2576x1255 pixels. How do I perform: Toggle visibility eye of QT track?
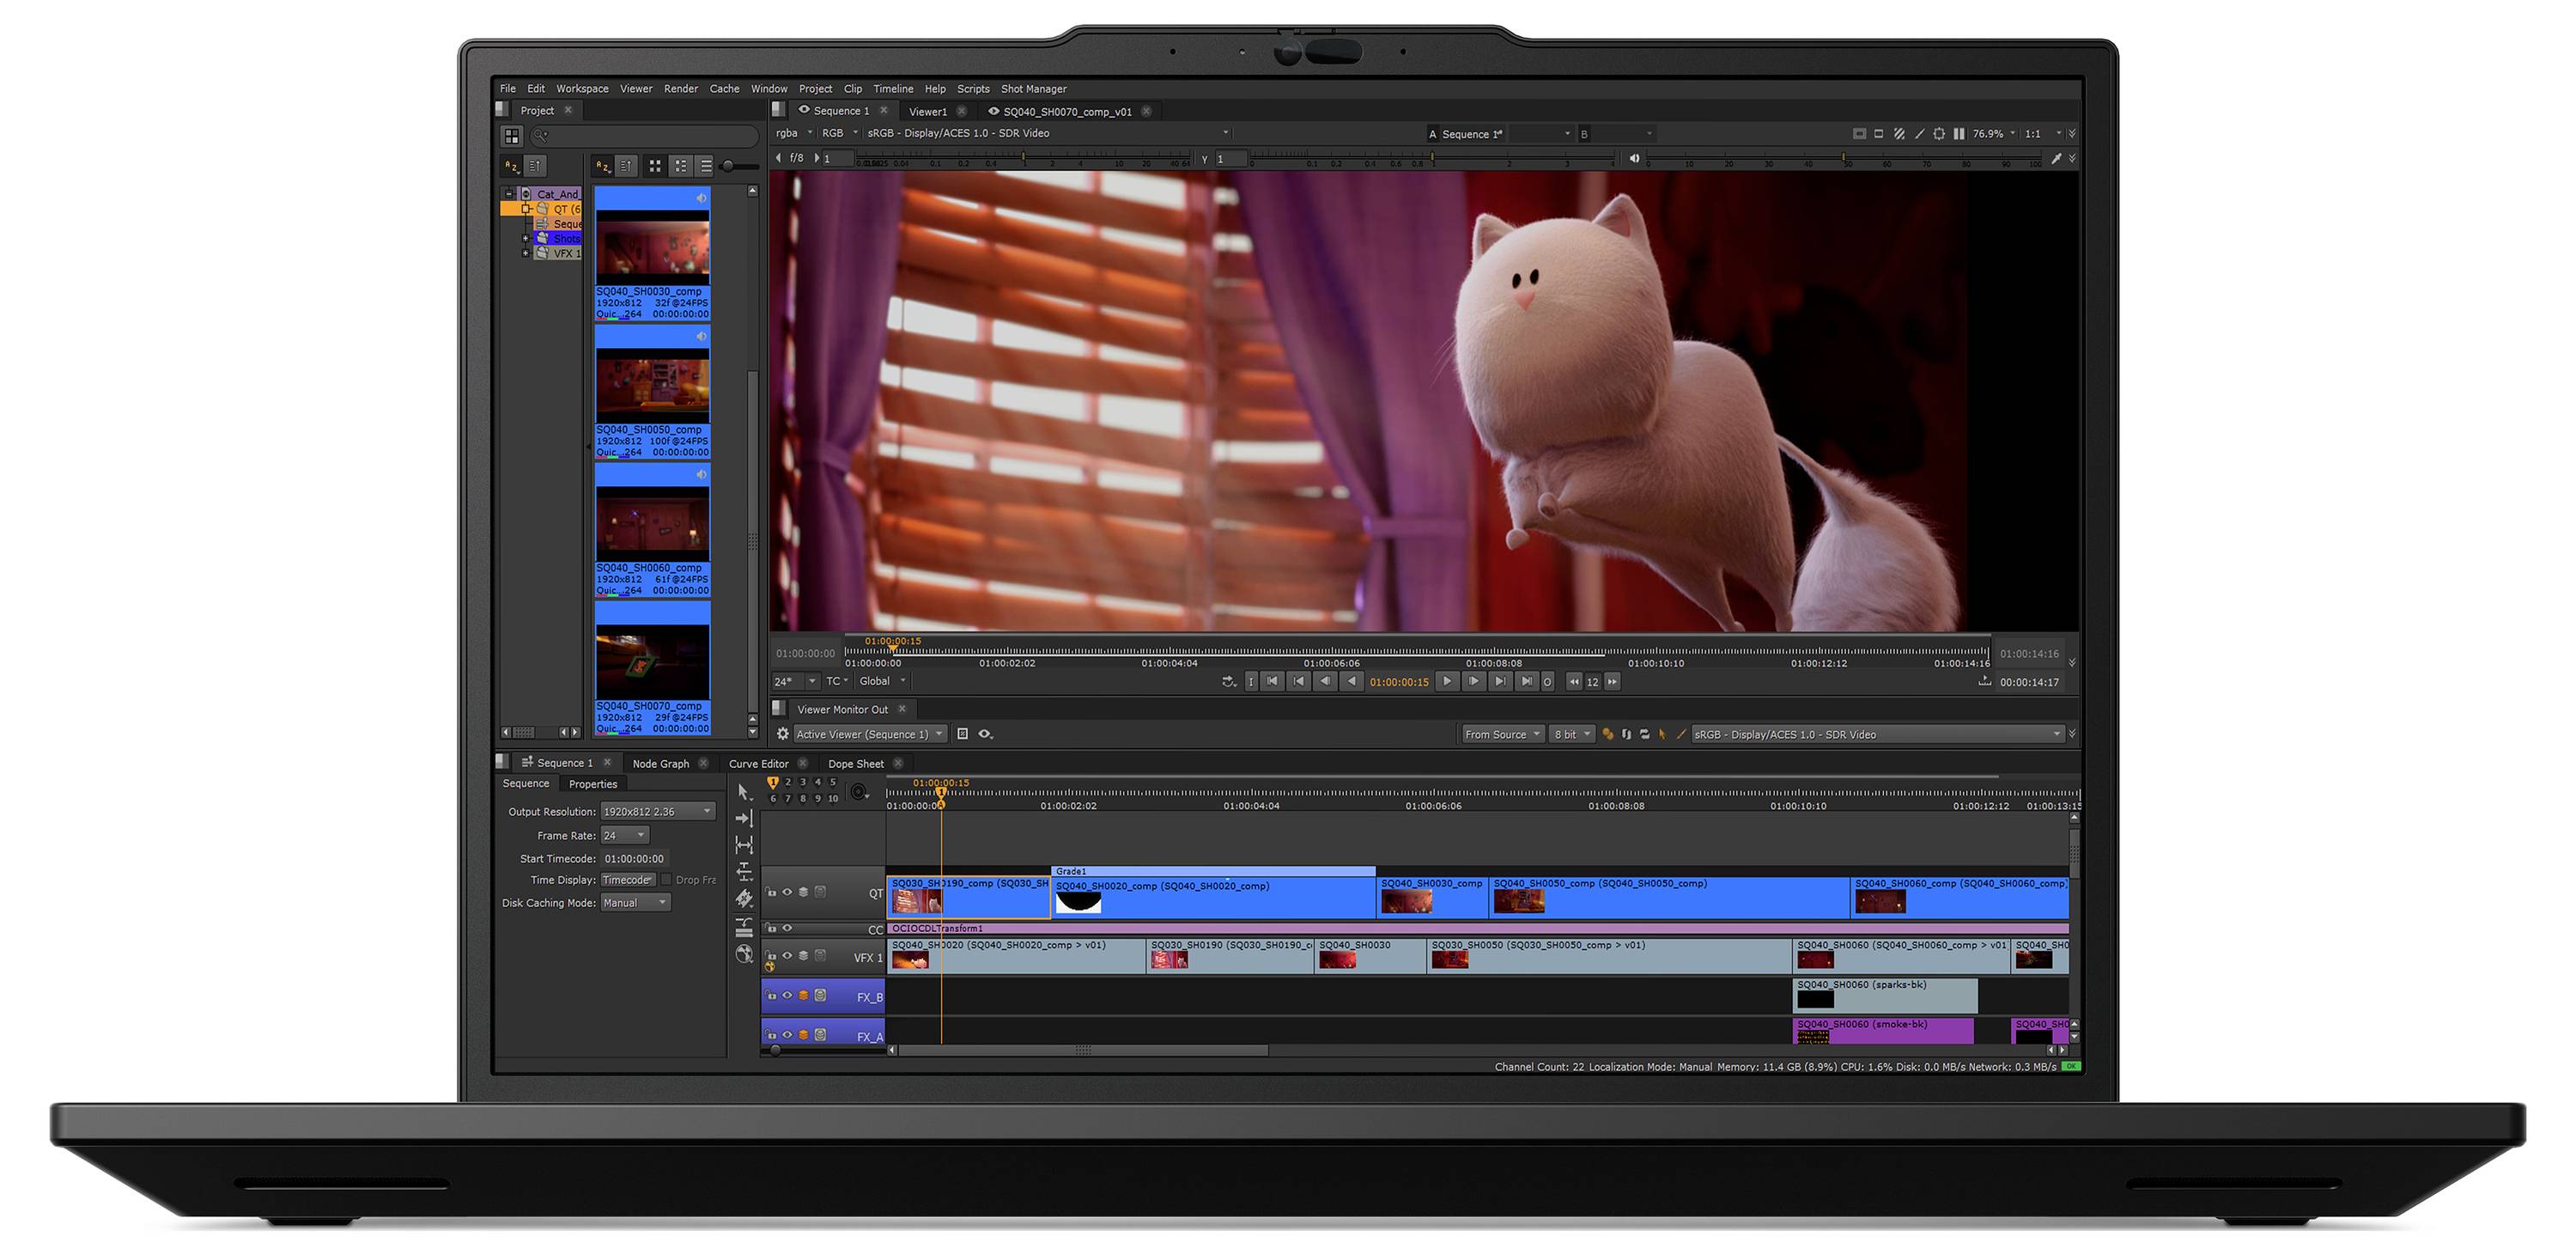coord(787,892)
